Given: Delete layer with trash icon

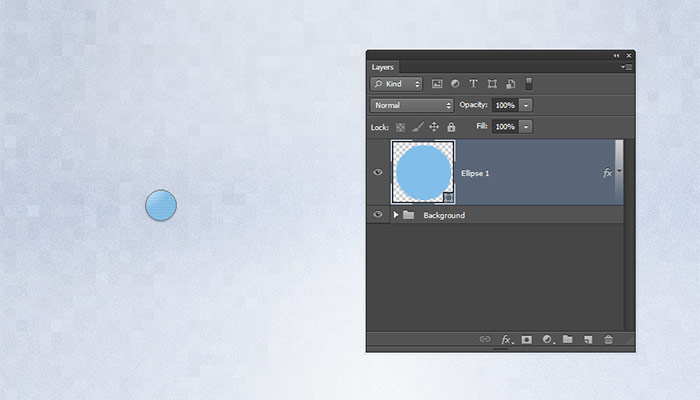Looking at the screenshot, I should 608,339.
